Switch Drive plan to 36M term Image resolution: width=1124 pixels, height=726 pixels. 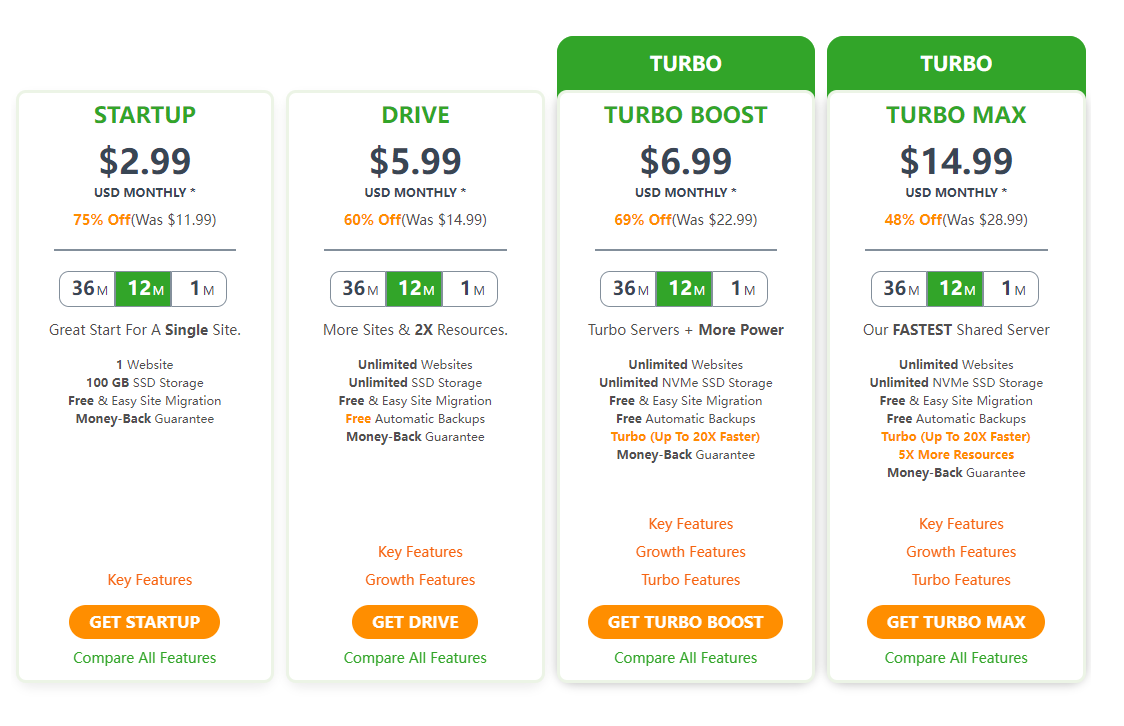(x=359, y=289)
